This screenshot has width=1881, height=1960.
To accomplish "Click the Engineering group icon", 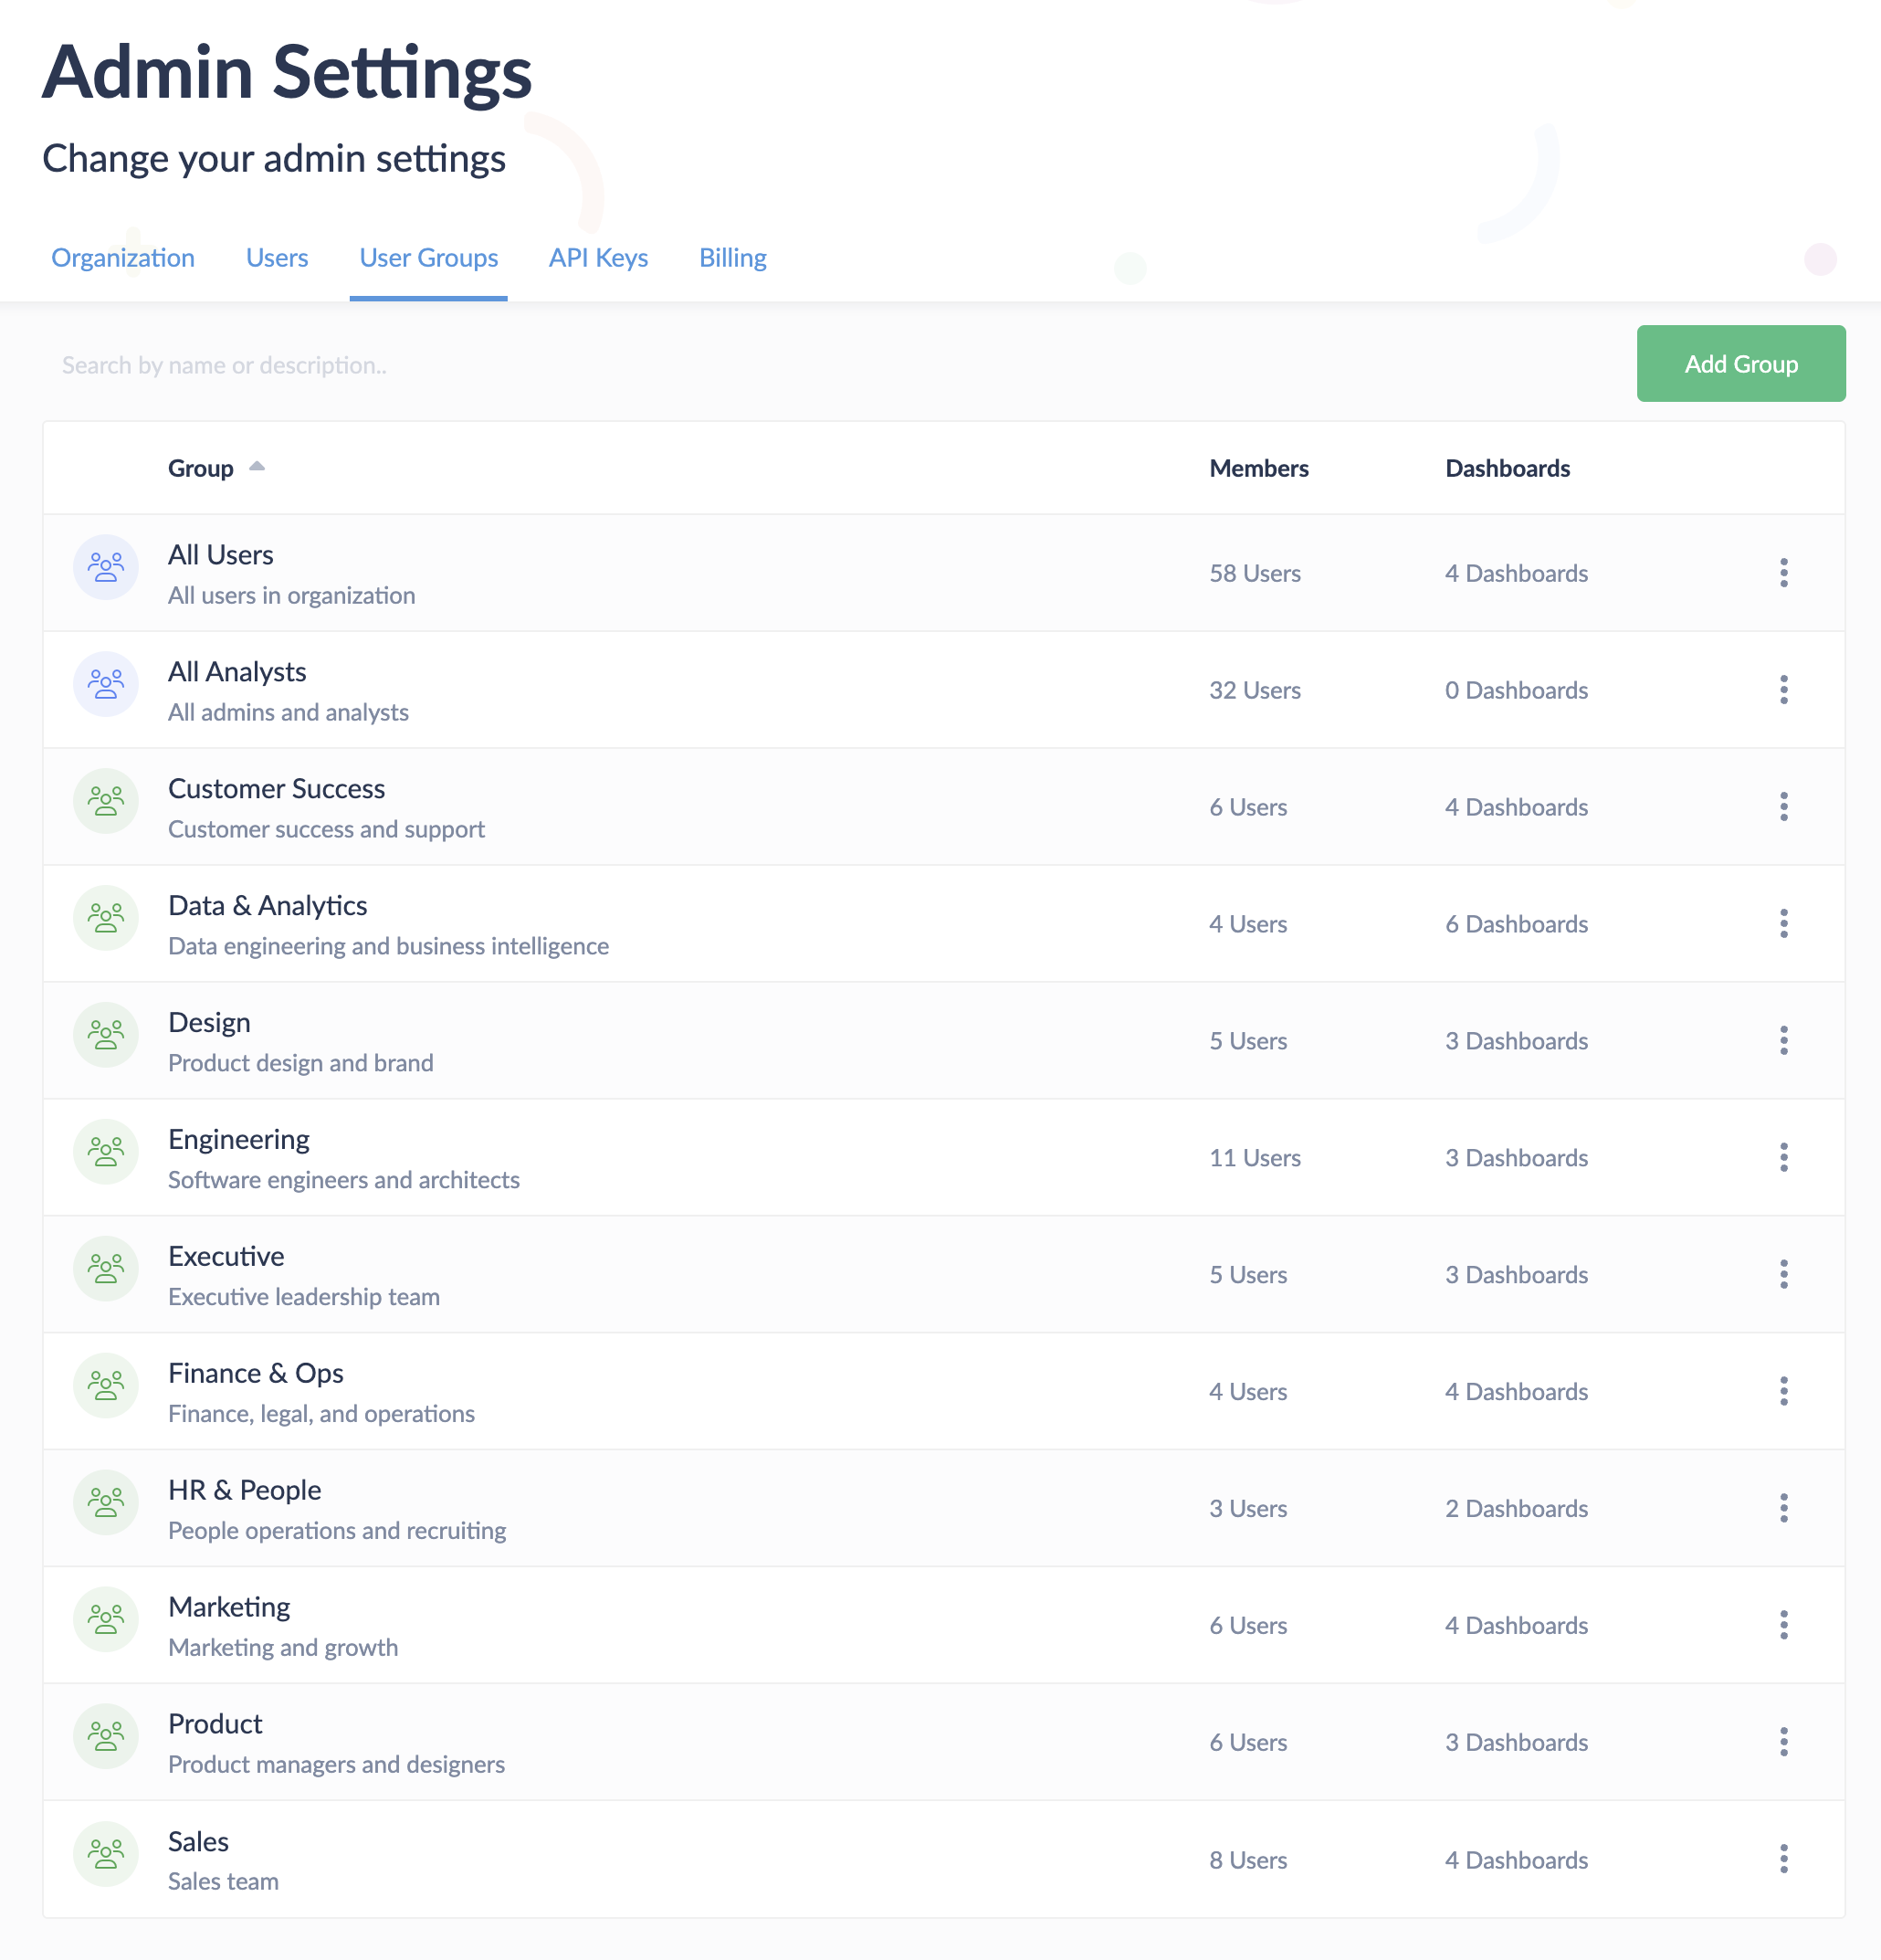I will [105, 1151].
